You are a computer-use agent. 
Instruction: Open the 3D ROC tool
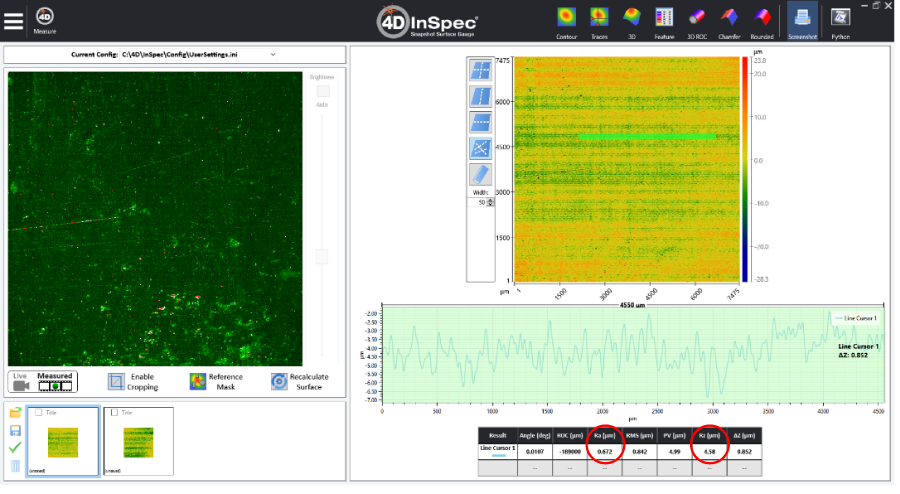[x=697, y=23]
